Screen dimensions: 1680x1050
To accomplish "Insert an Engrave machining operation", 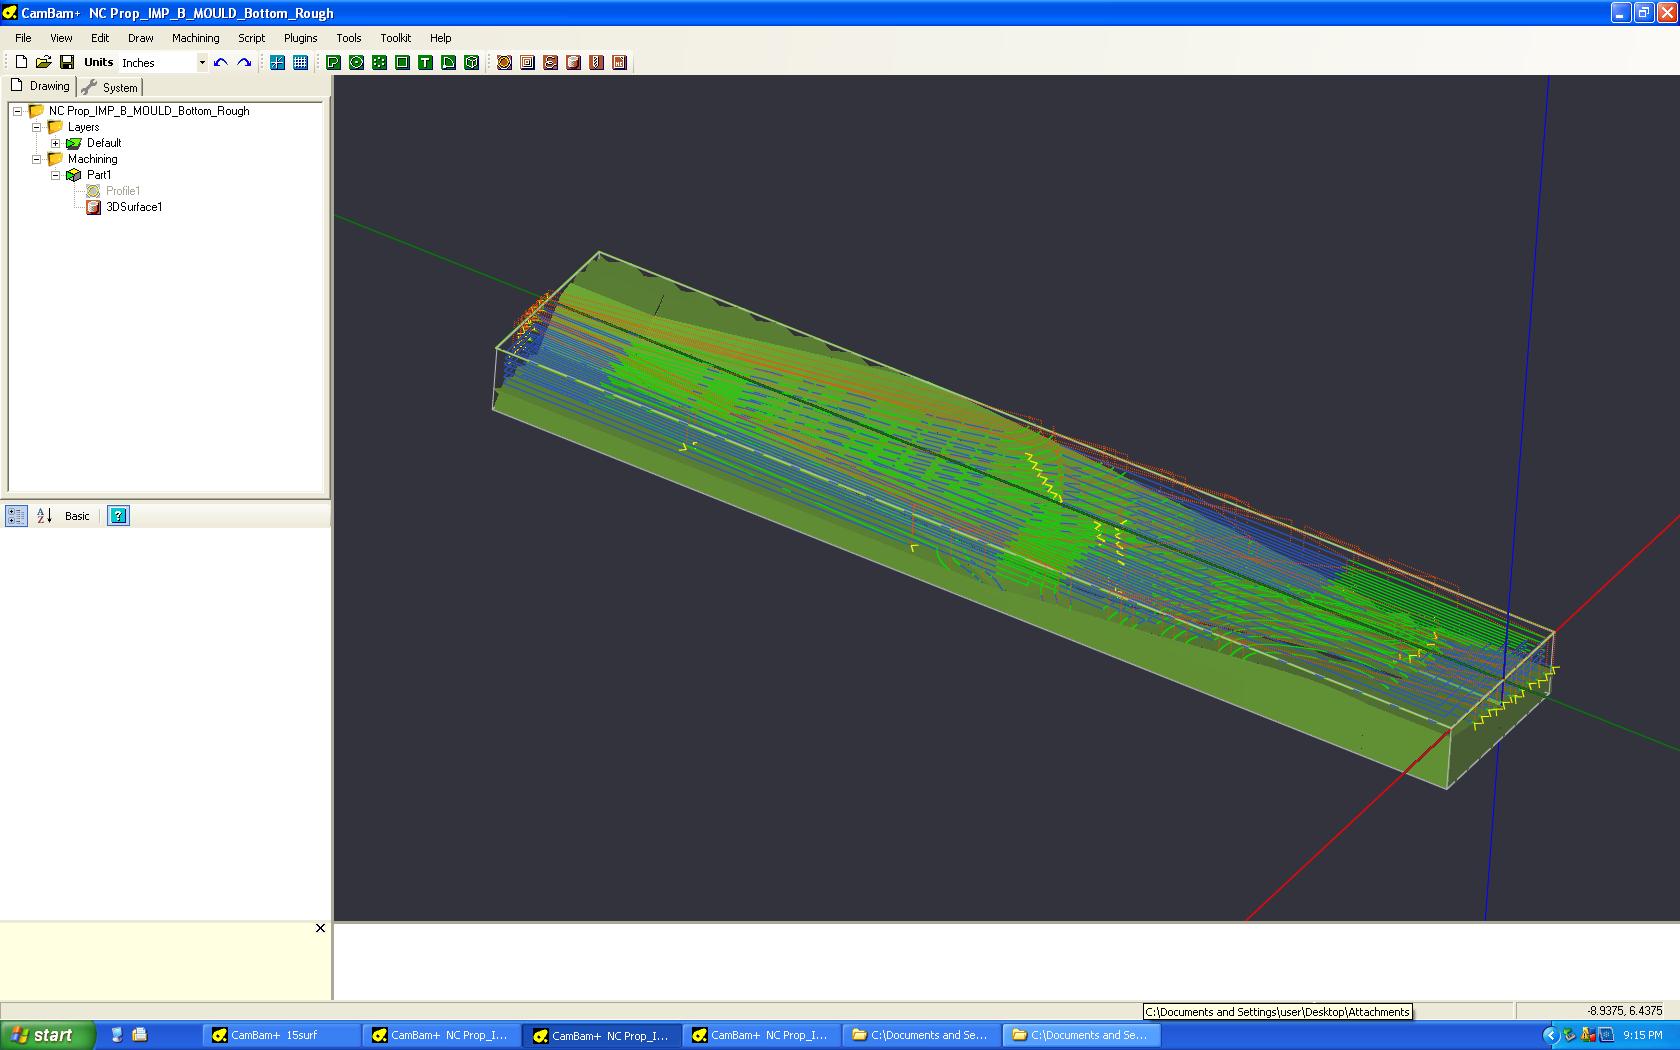I will tap(550, 62).
